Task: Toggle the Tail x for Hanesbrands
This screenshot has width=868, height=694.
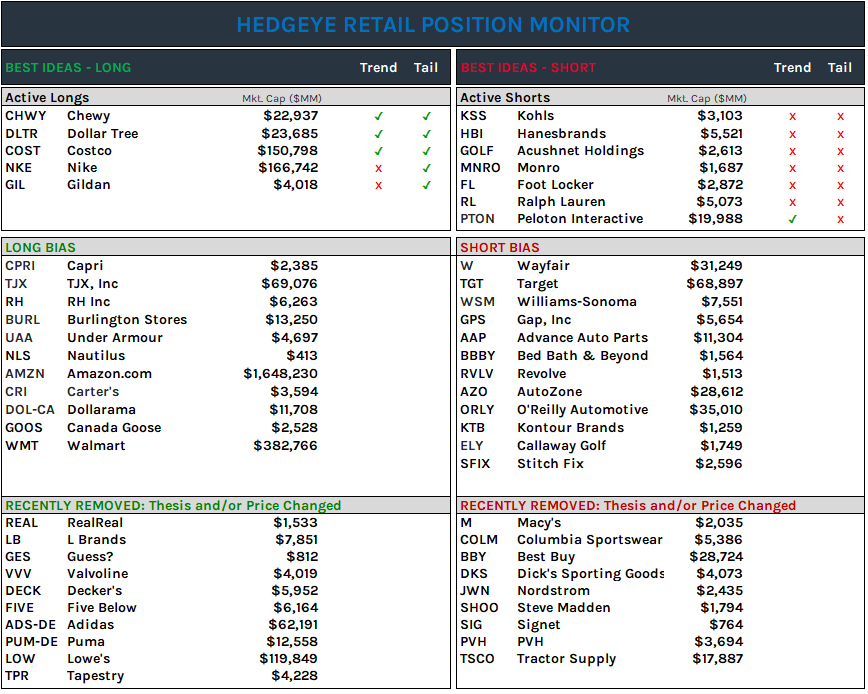Action: [840, 133]
